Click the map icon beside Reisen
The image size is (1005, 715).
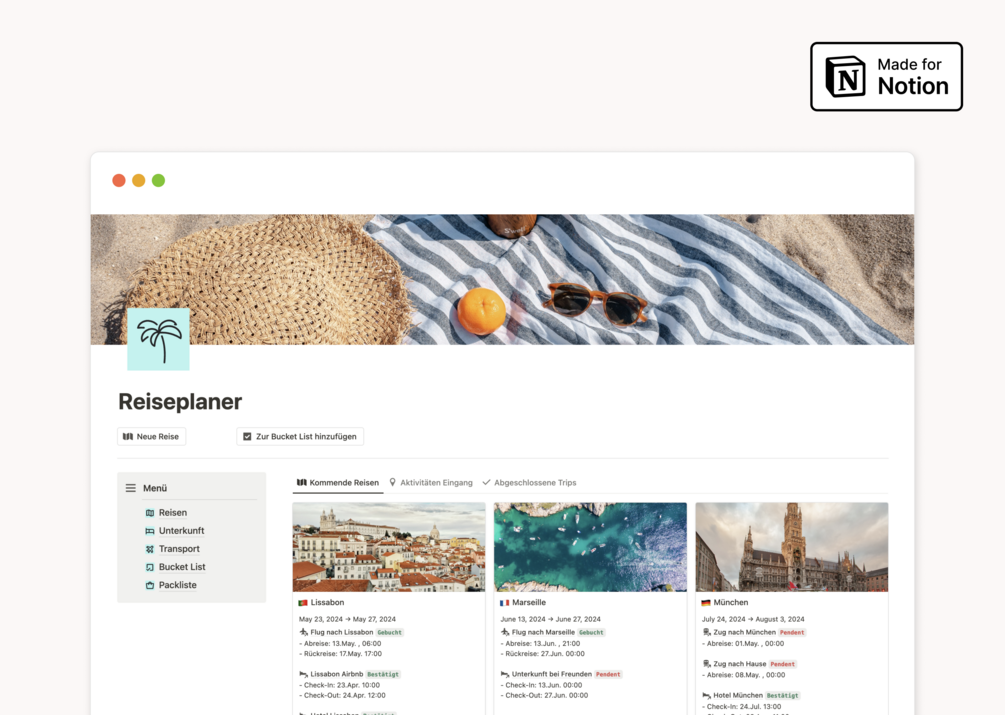pyautogui.click(x=150, y=513)
